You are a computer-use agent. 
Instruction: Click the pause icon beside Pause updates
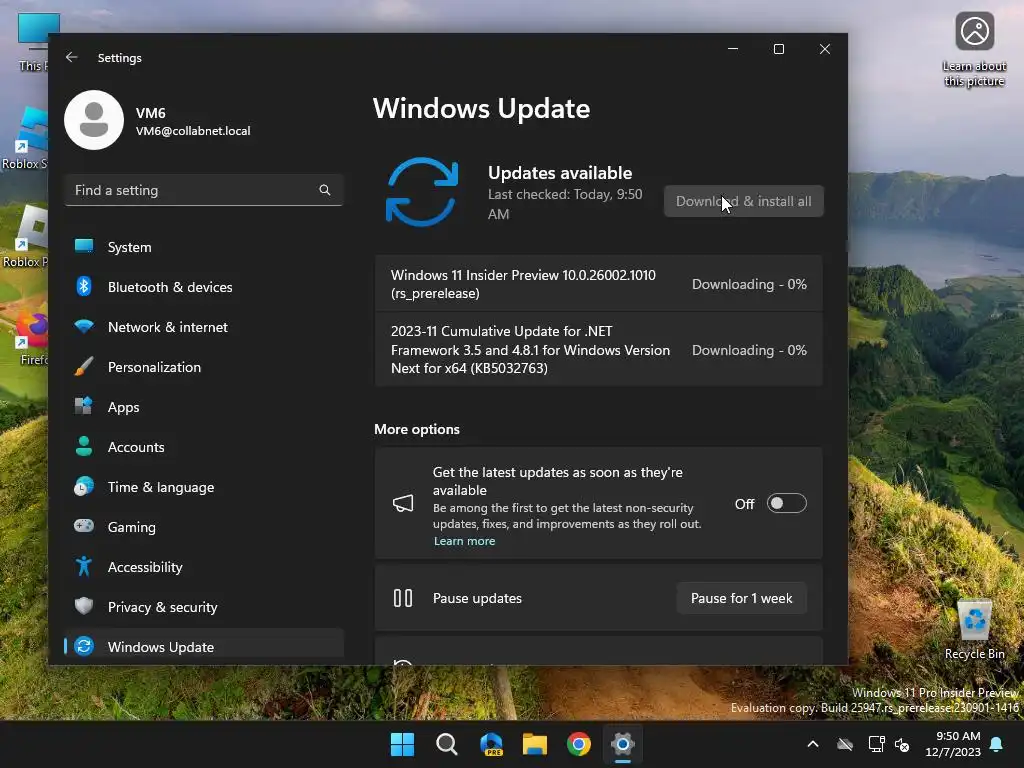(403, 598)
